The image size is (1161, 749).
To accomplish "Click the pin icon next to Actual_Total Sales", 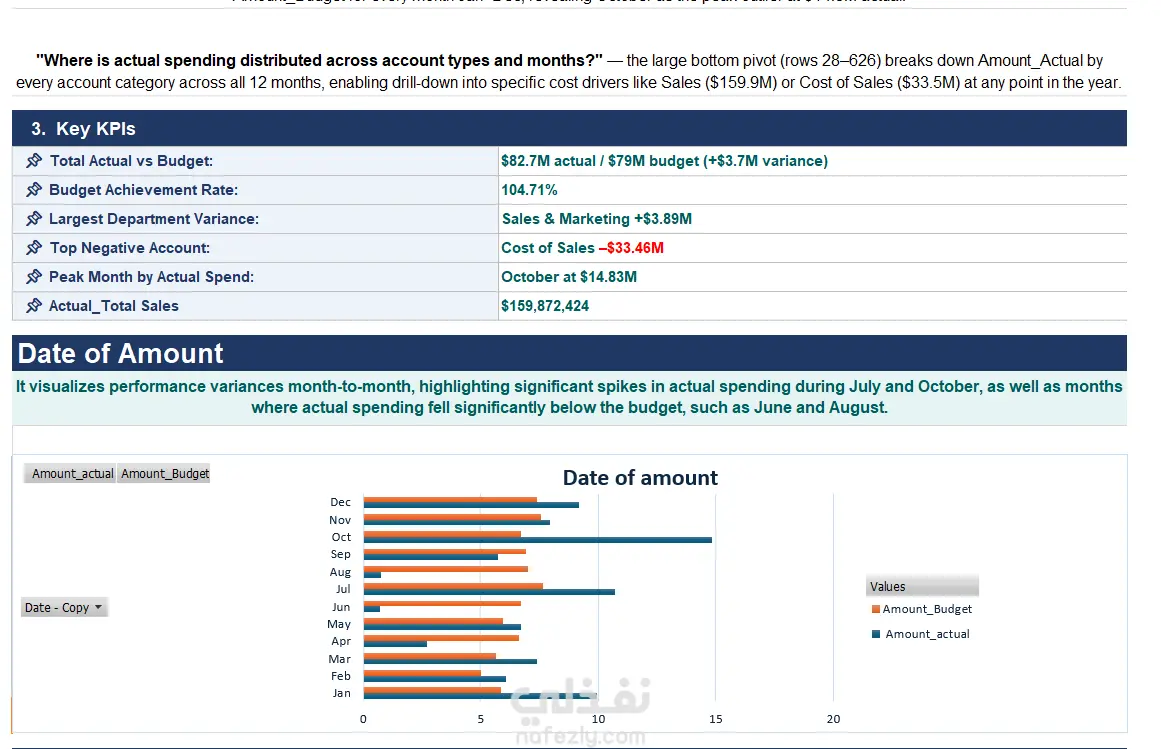I will [34, 305].
